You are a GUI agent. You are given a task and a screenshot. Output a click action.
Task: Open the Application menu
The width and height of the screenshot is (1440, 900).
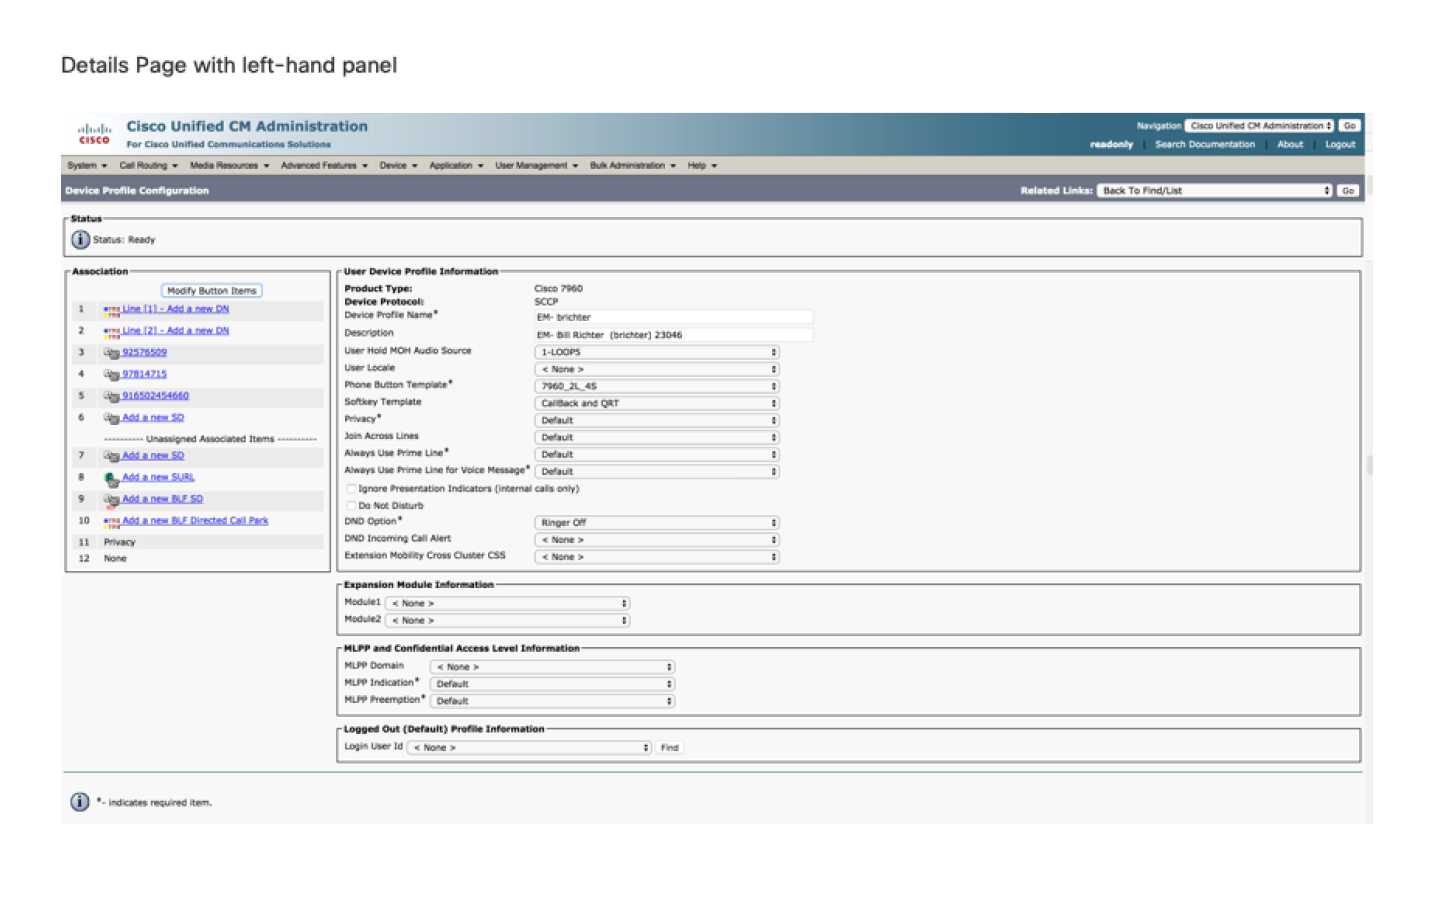(456, 165)
